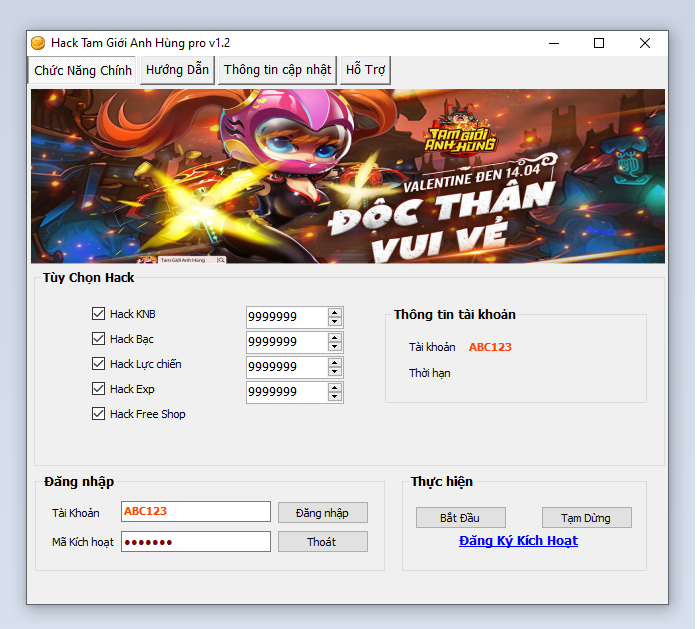Select the Hỗ Trợ tab
Image resolution: width=697 pixels, height=629 pixels.
(365, 70)
